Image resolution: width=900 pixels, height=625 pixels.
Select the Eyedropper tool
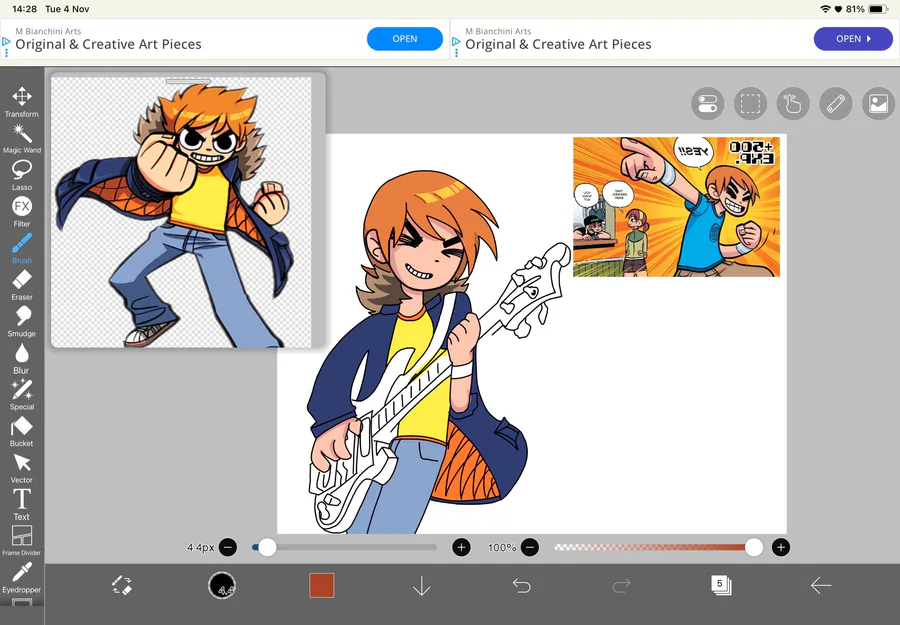point(22,578)
